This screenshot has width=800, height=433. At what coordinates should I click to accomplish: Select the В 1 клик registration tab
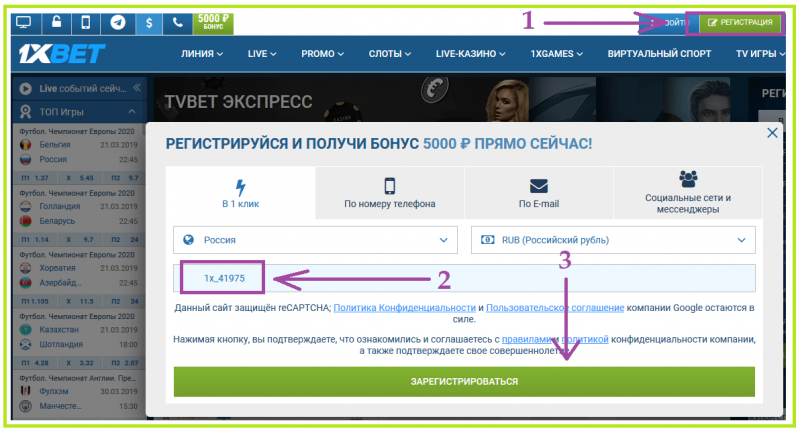click(240, 193)
